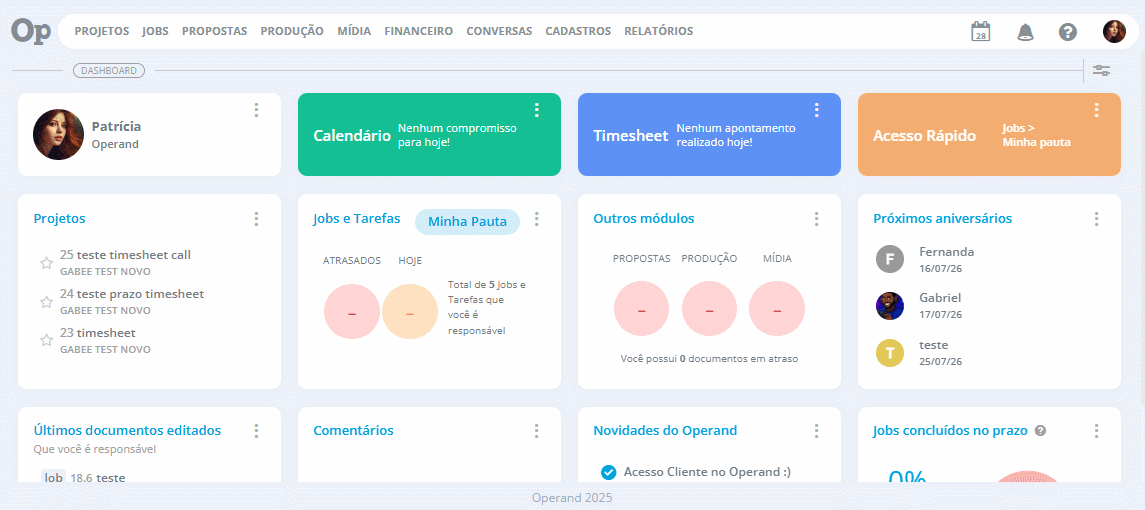Open the JOBS menu

click(x=156, y=31)
